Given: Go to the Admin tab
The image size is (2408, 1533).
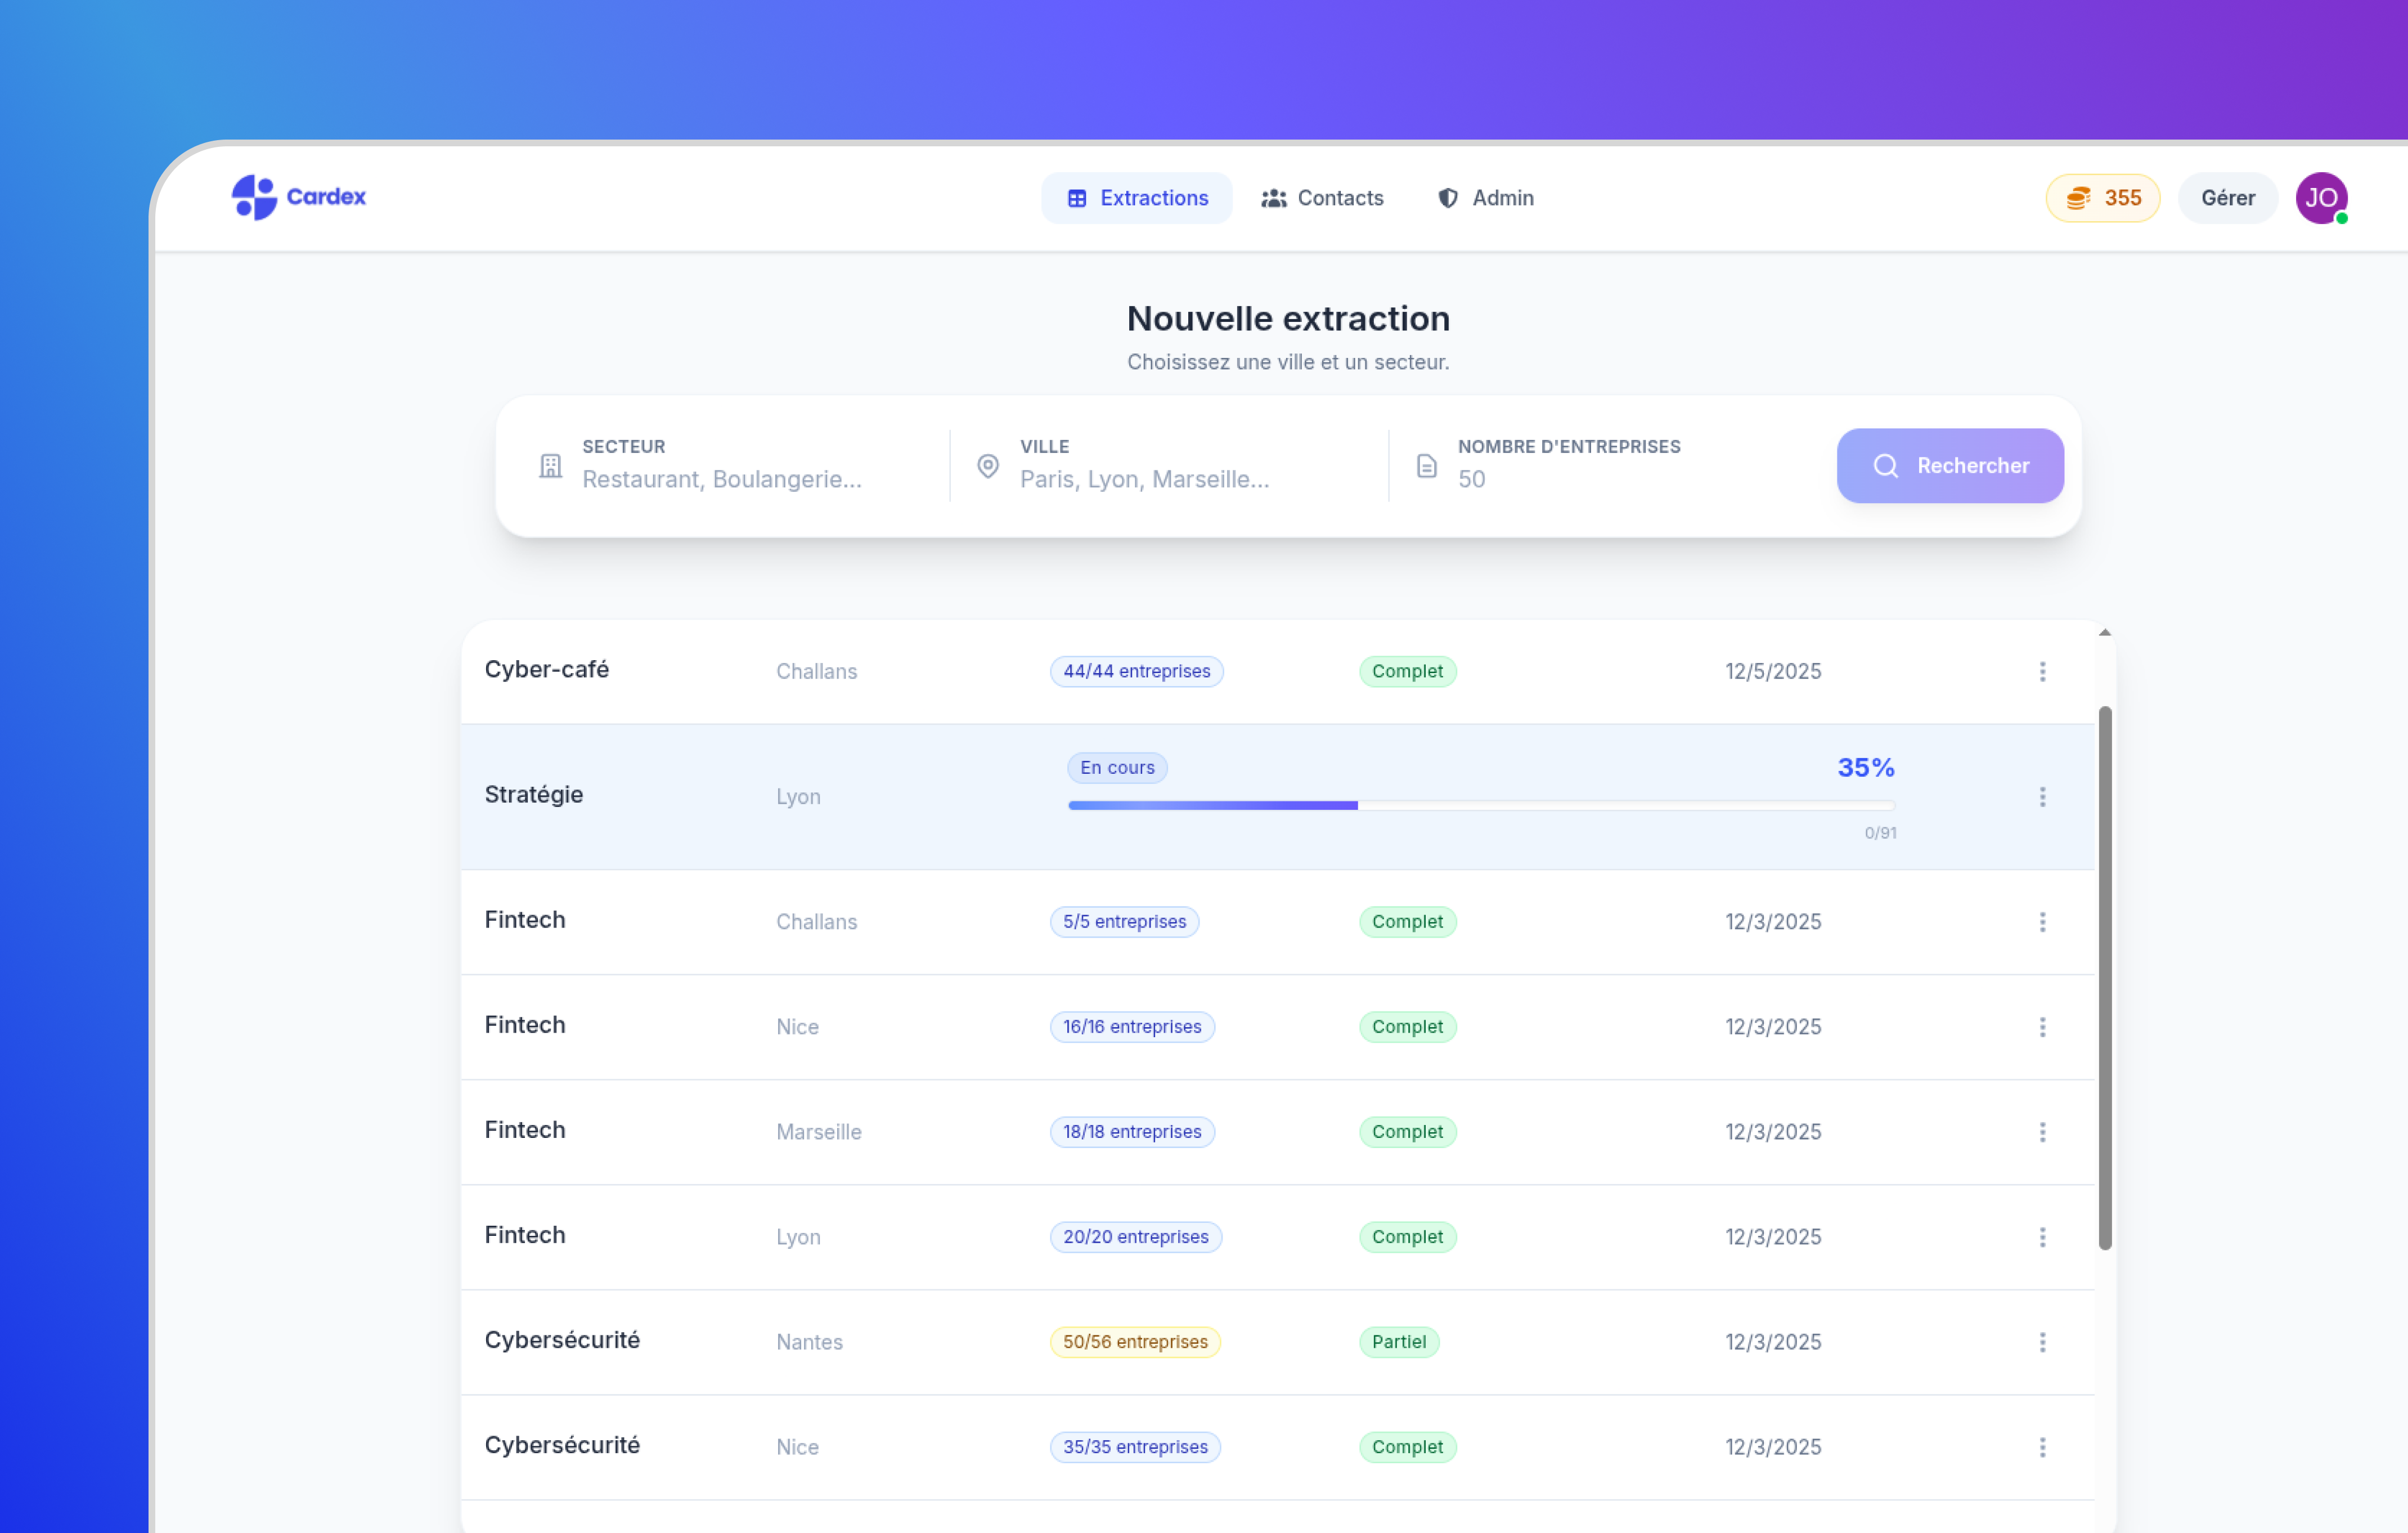Looking at the screenshot, I should tap(1485, 198).
